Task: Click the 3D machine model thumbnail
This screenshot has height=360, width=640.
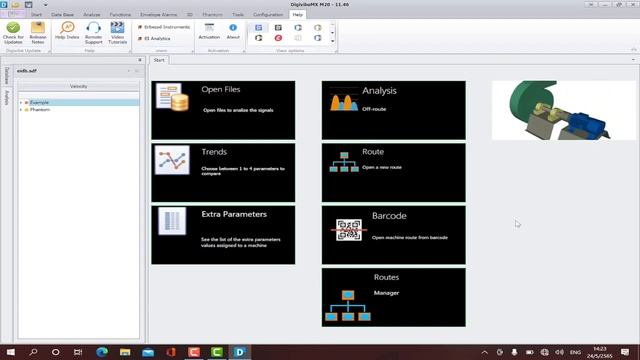Action: 564,110
